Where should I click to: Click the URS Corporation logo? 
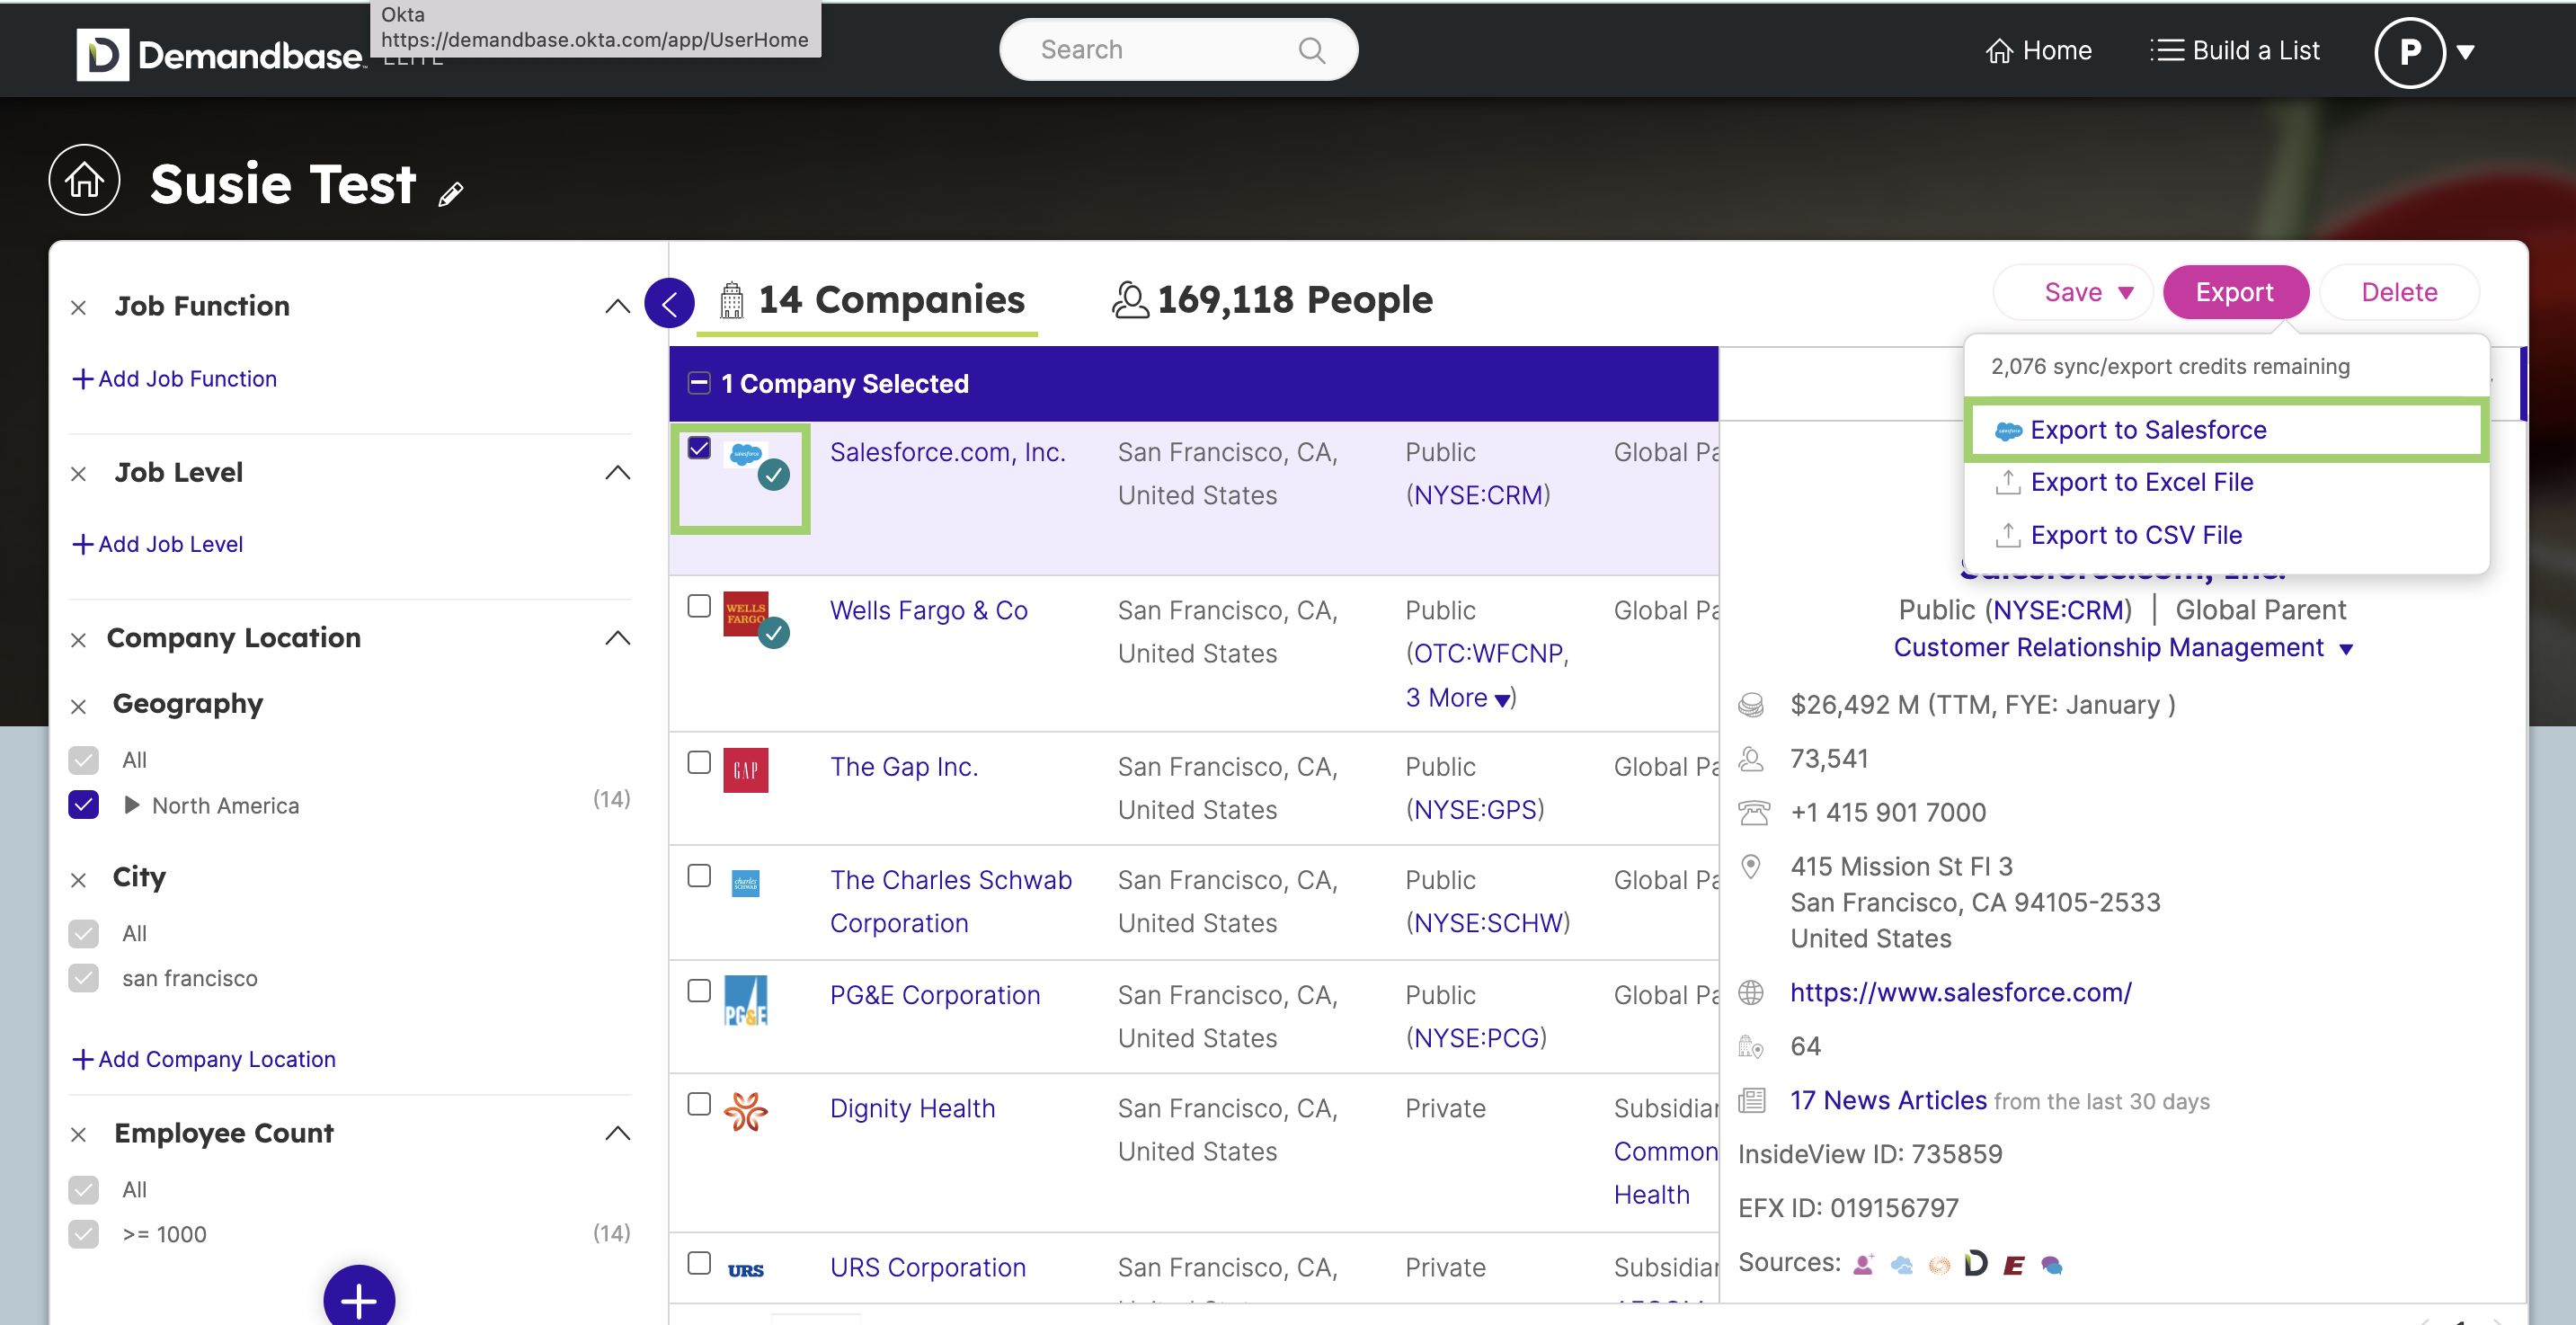coord(746,1270)
